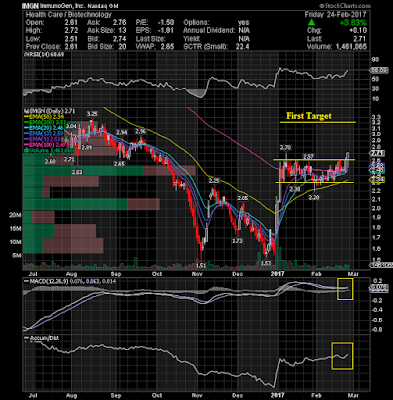Click the 1.51 November low price label
The image size is (393, 400).
tap(201, 265)
